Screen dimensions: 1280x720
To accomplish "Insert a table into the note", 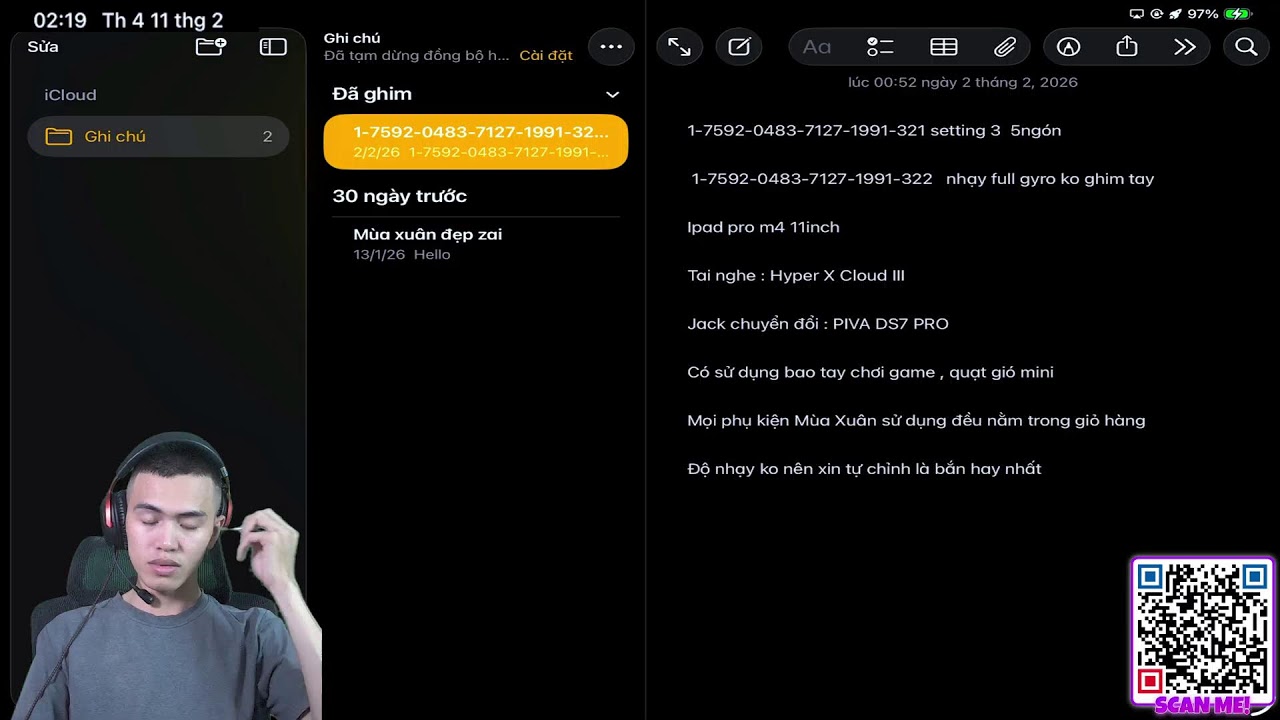I will pos(944,47).
